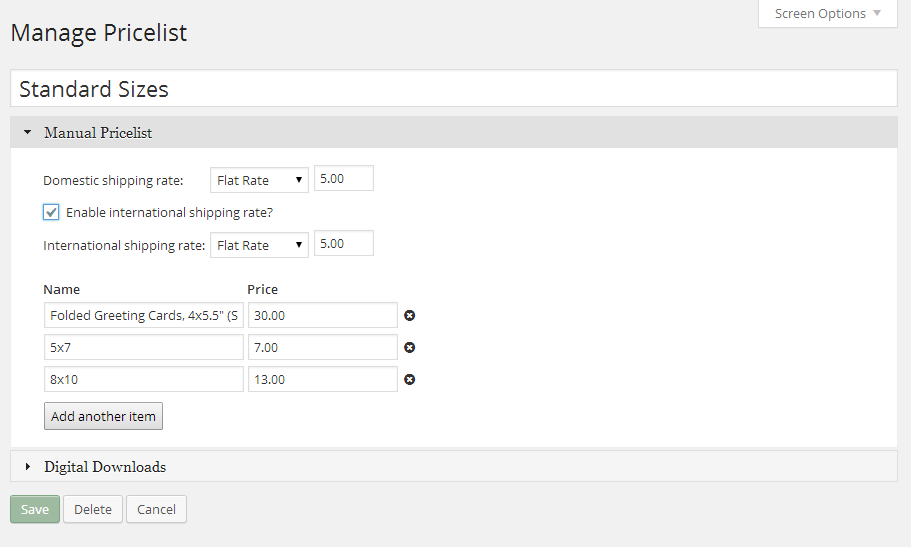911x547 pixels.
Task: Add another item to pricelist
Action: 103,416
